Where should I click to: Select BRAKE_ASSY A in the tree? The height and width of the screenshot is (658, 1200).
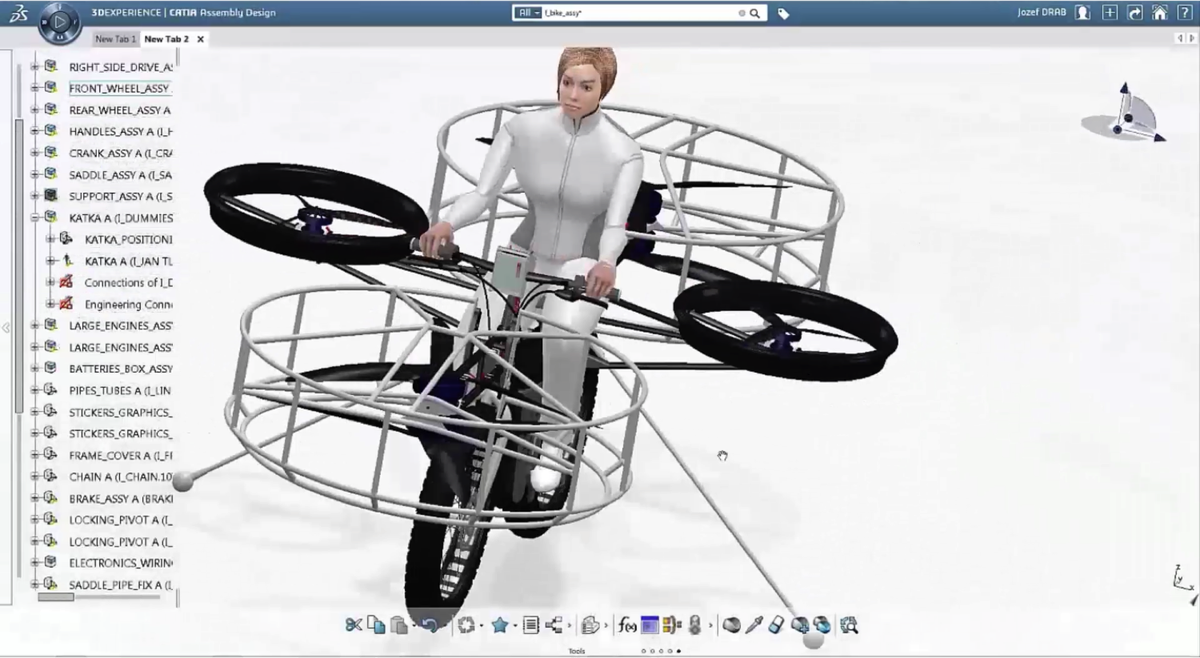(120, 498)
